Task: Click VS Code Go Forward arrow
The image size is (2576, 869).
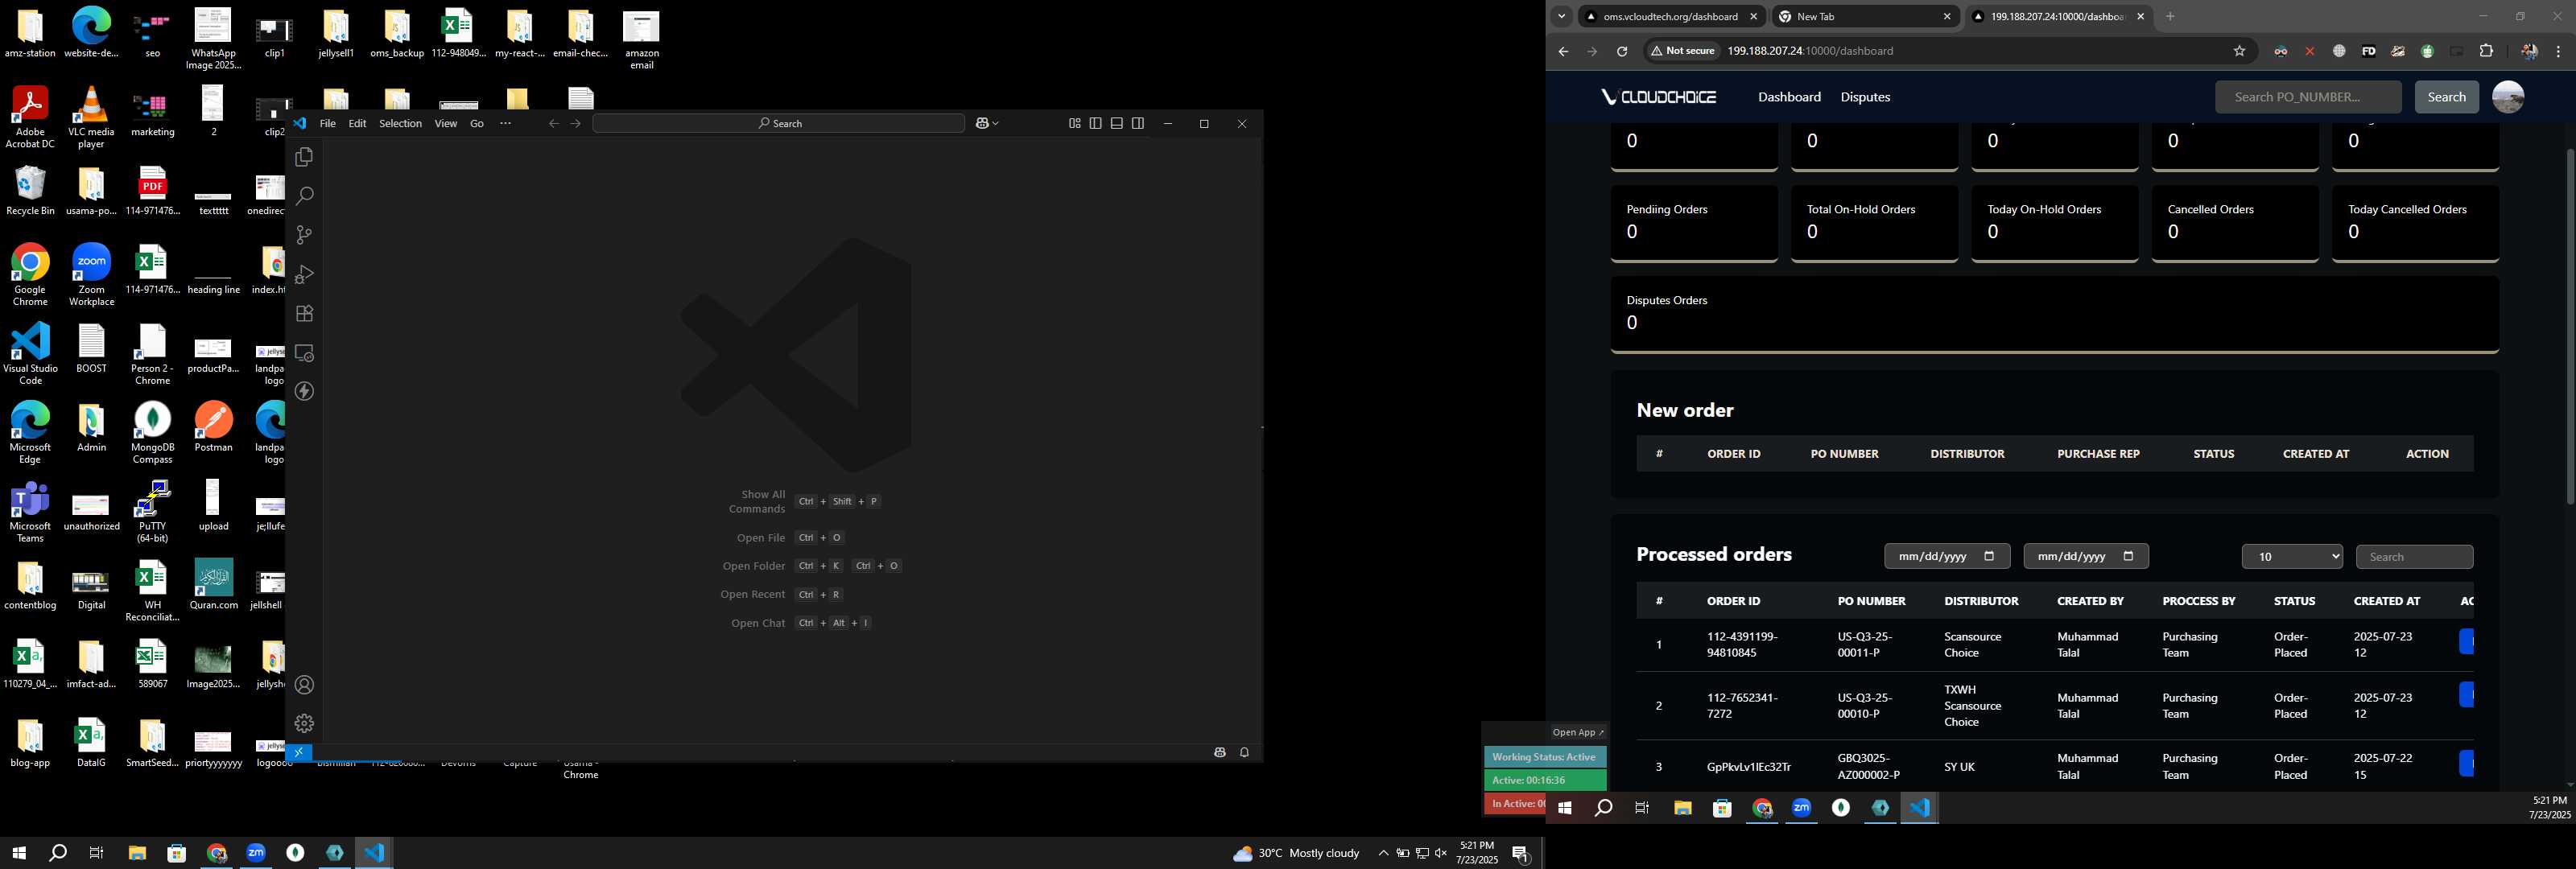Action: (x=575, y=123)
